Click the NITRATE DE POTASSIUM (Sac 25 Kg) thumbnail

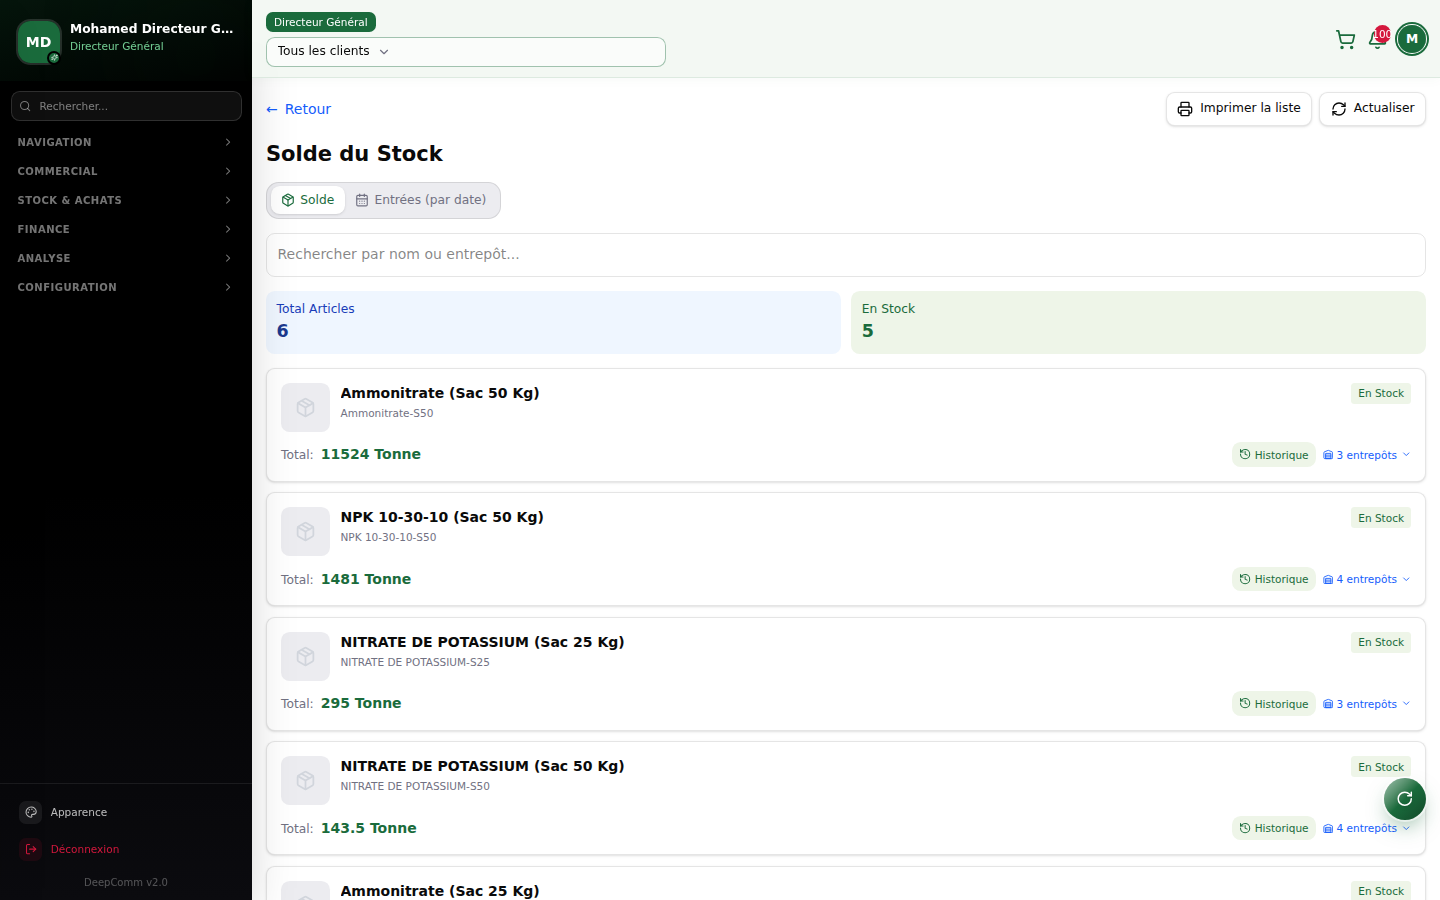click(x=305, y=657)
